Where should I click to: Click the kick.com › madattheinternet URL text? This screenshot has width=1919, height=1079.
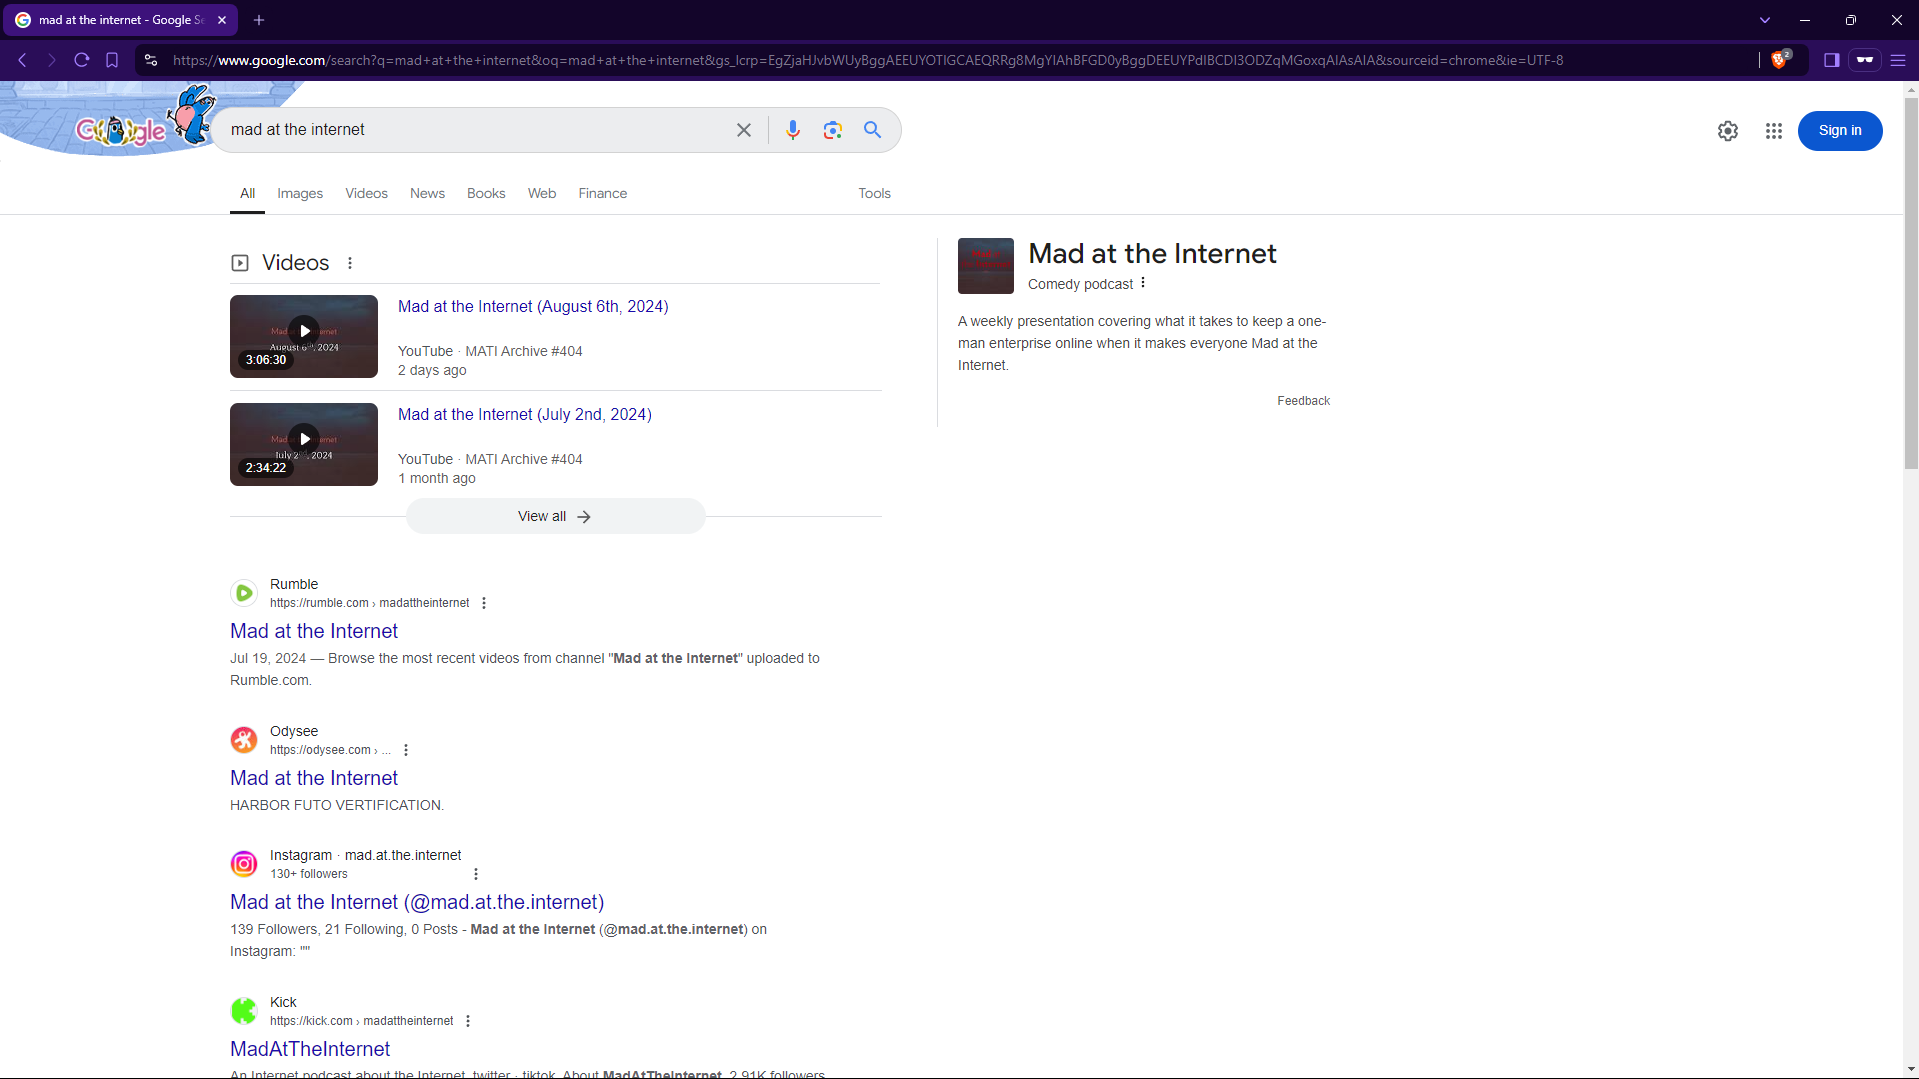pos(361,1021)
